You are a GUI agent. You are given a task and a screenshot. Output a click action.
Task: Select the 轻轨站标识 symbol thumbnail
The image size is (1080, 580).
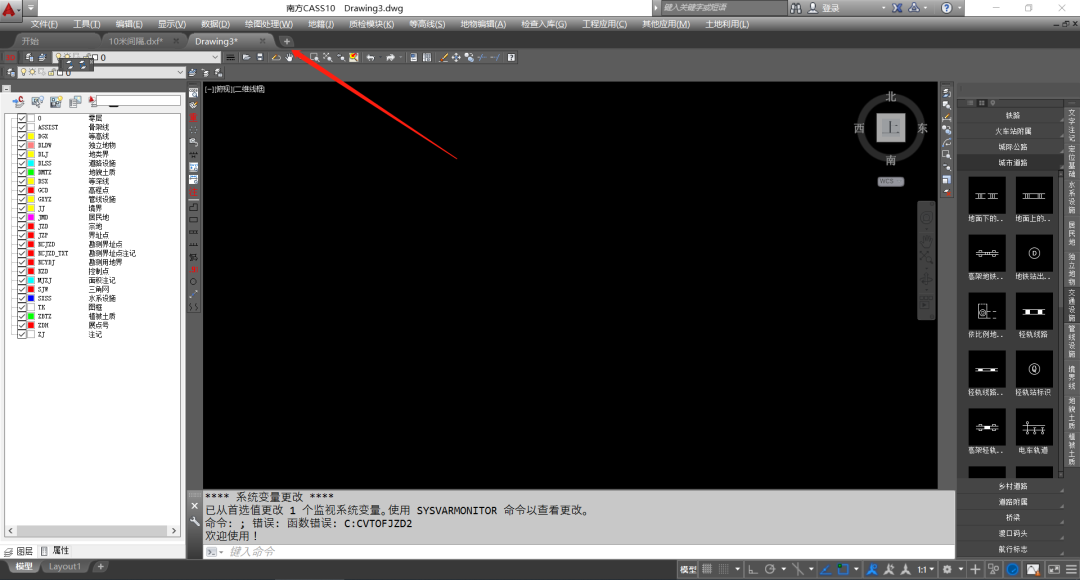click(1034, 369)
